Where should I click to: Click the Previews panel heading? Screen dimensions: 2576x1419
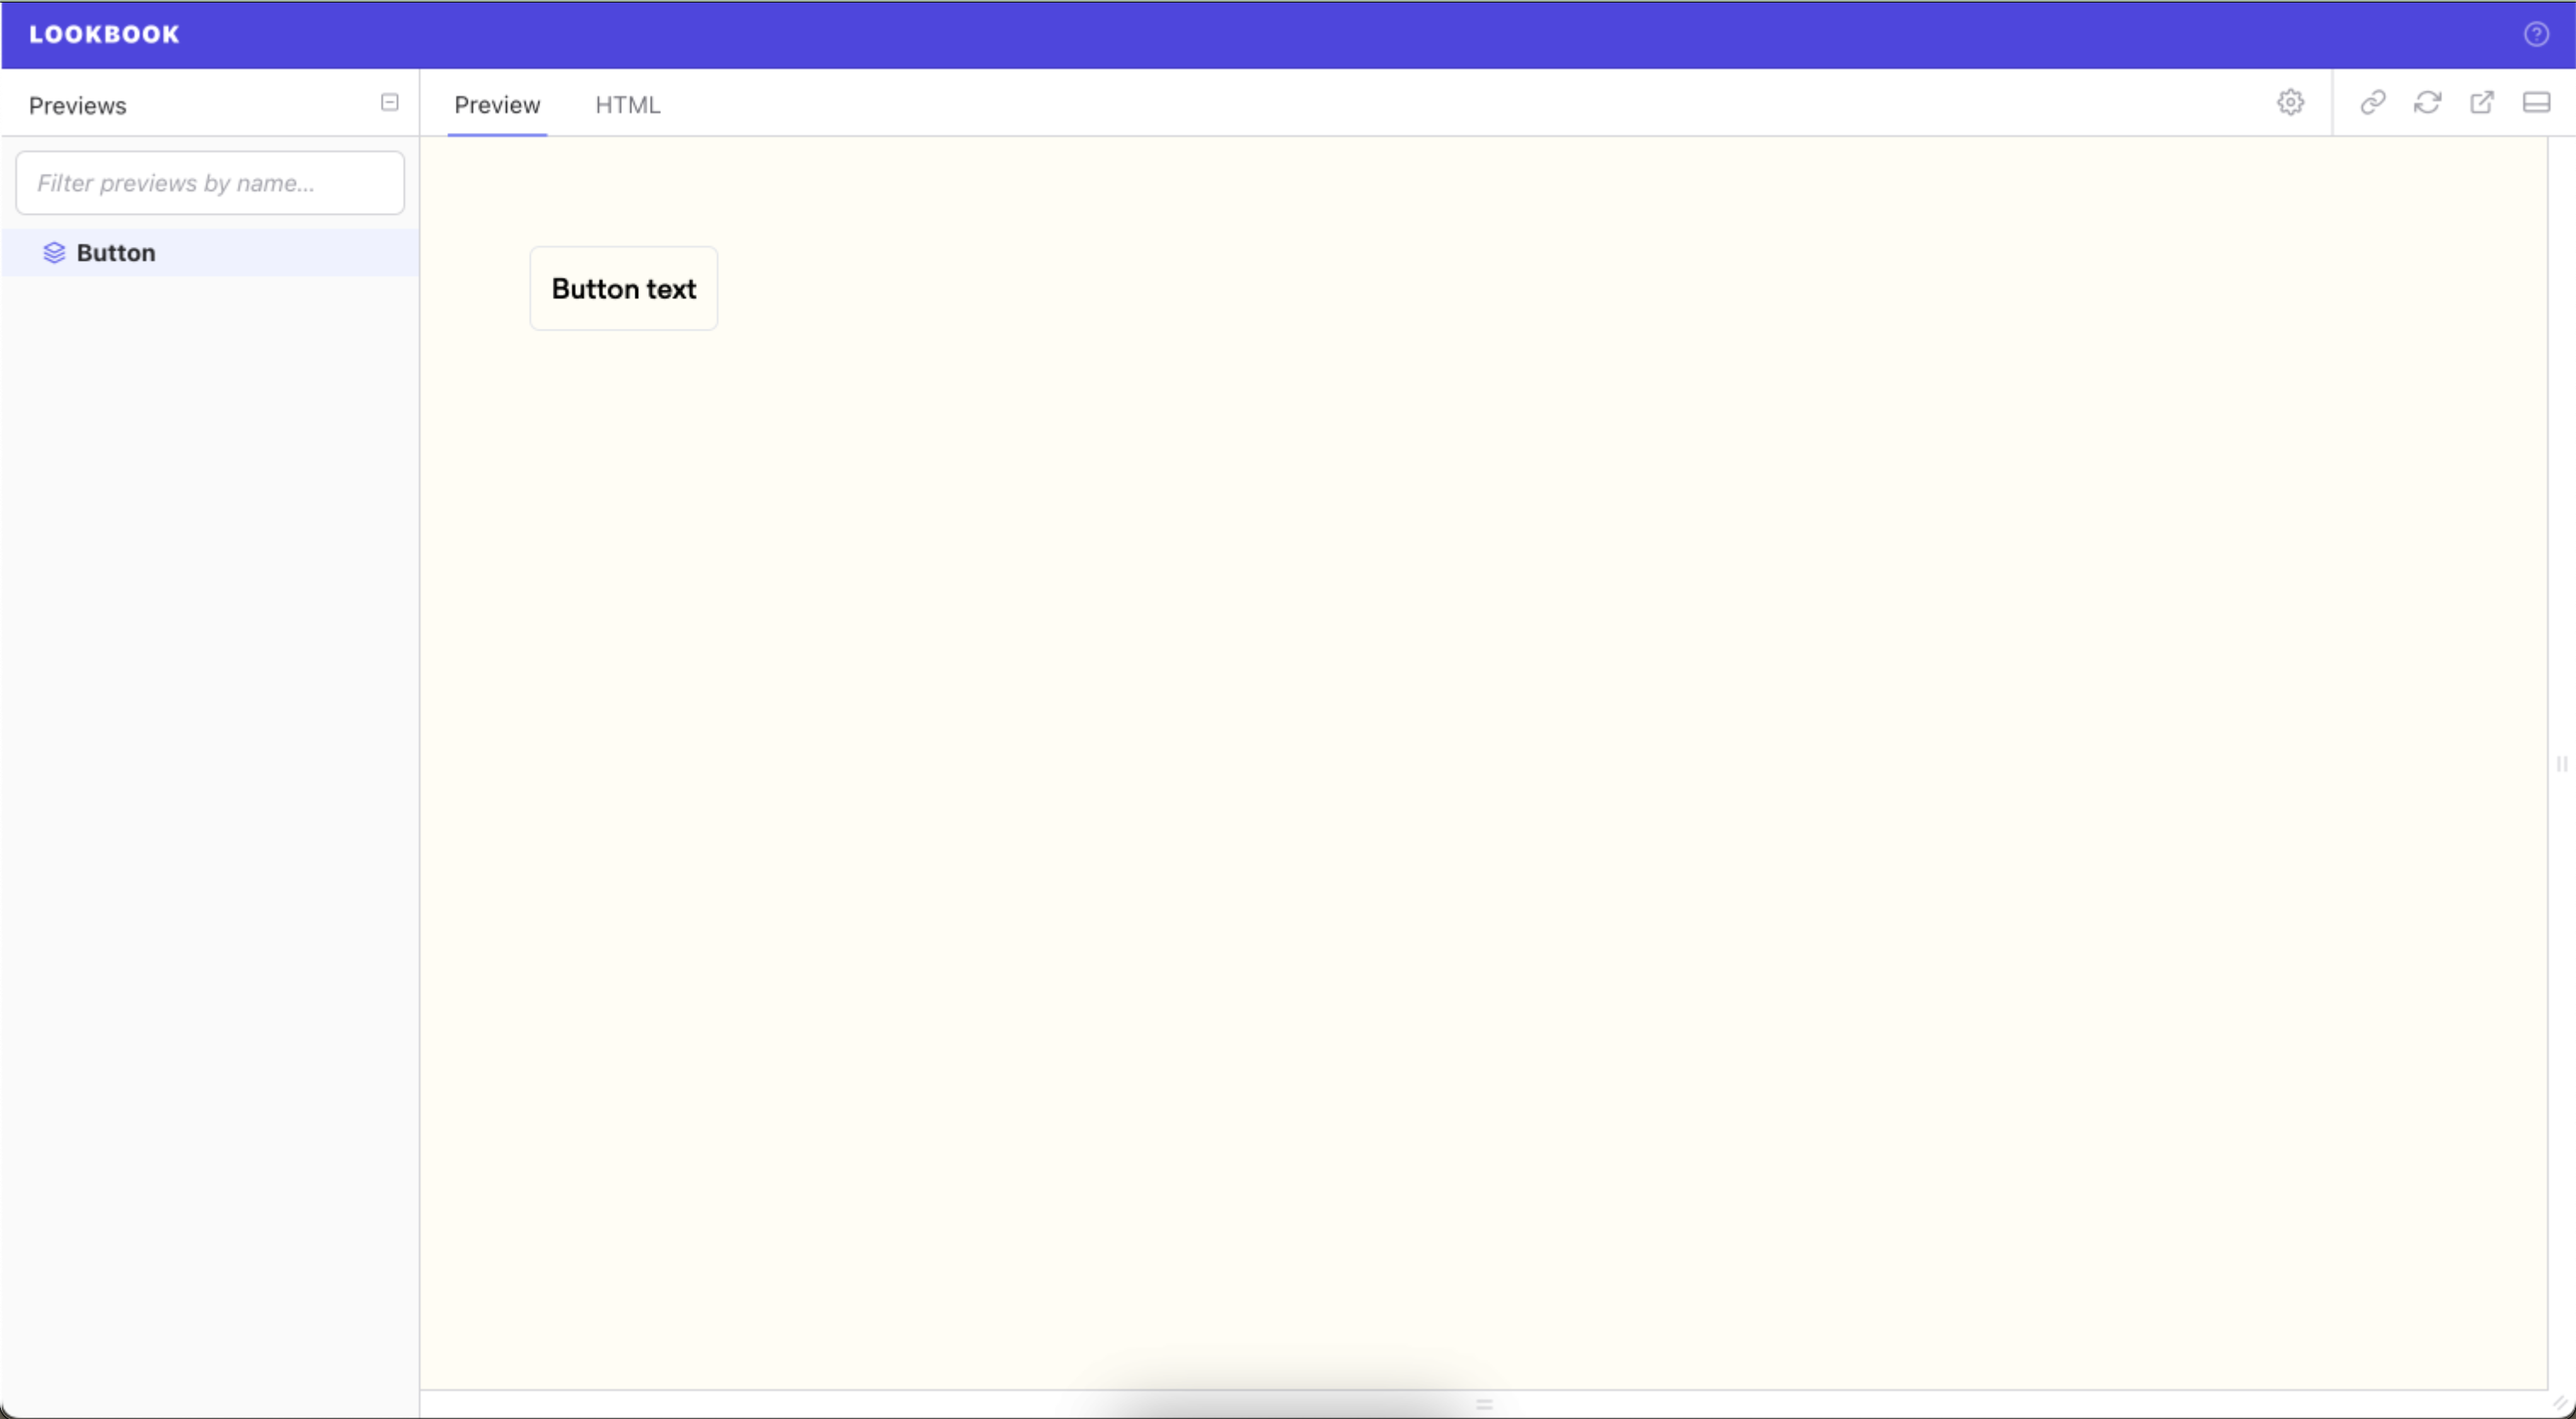(77, 106)
